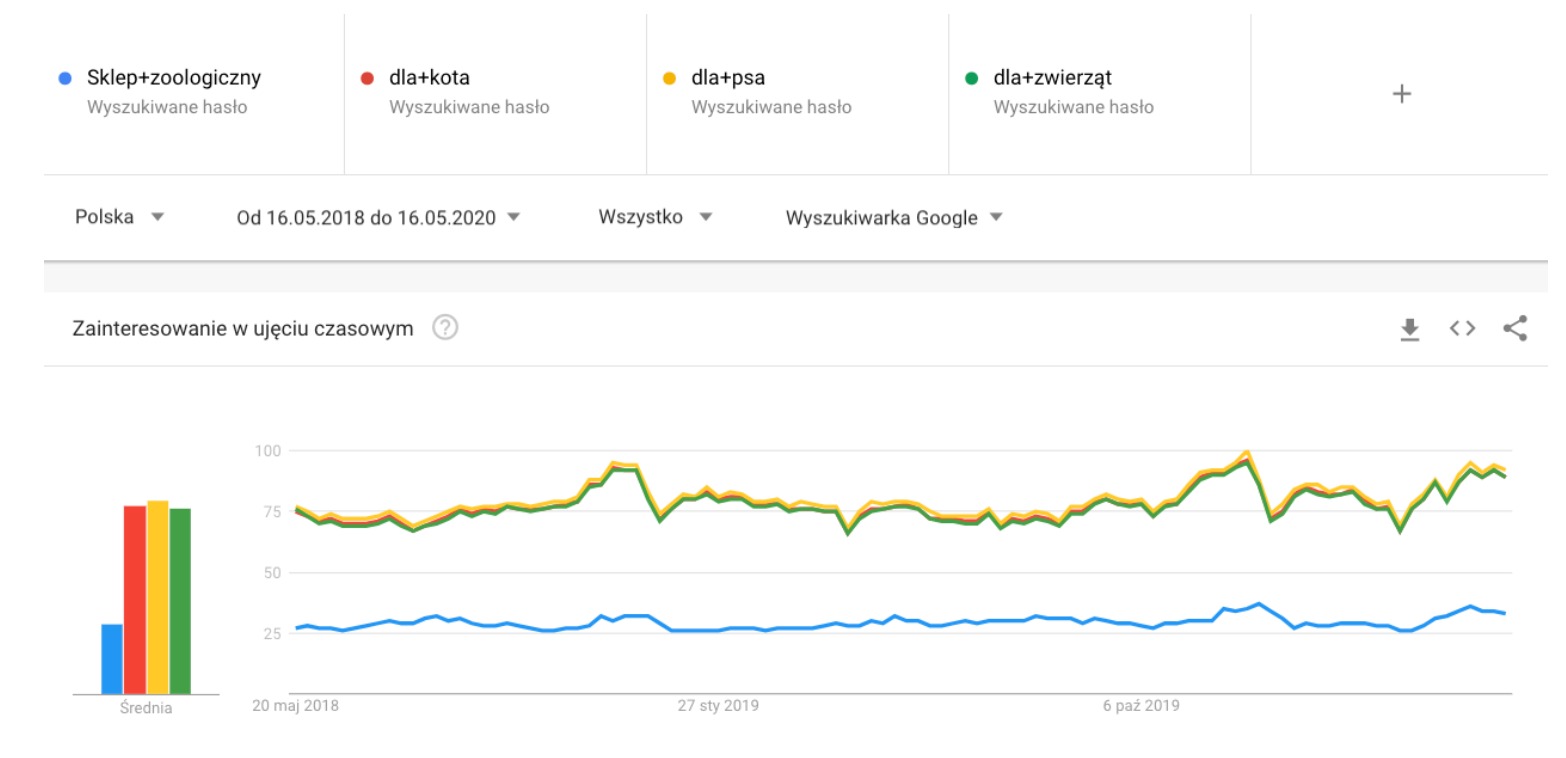Viewport: 1566px width, 758px height.
Task: Open the Wyszukiwarka Google search type dropdown
Action: coord(893,217)
